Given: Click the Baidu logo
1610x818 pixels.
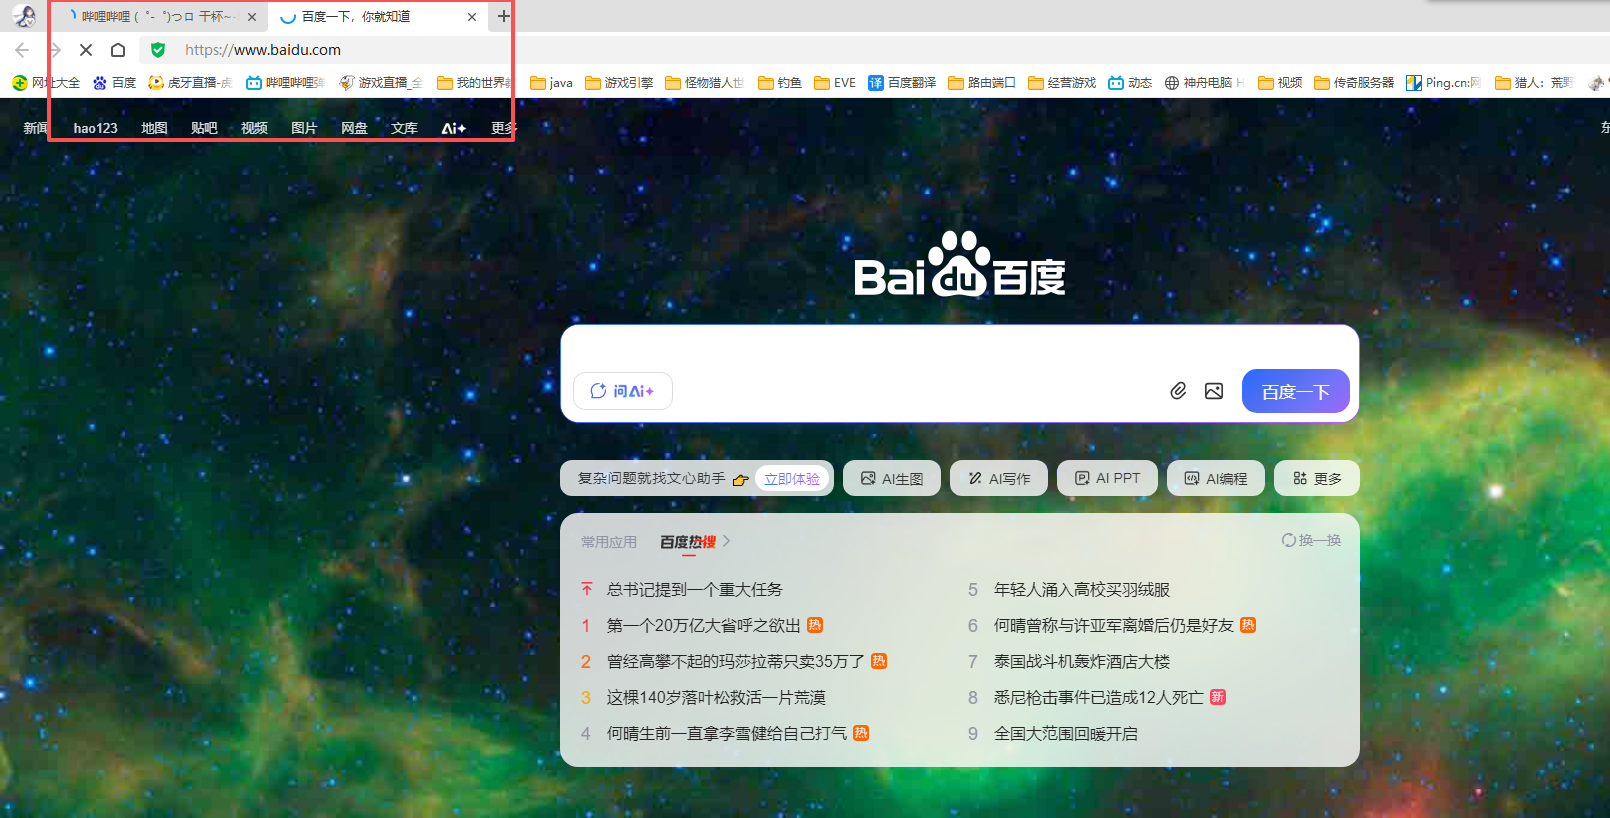Looking at the screenshot, I should pos(960,265).
